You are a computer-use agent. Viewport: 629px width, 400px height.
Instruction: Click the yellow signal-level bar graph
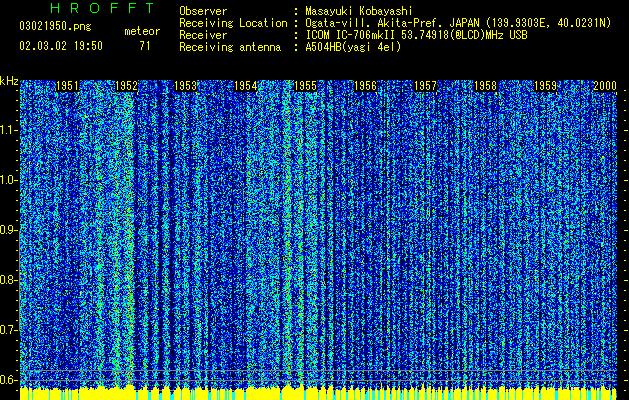point(318,392)
